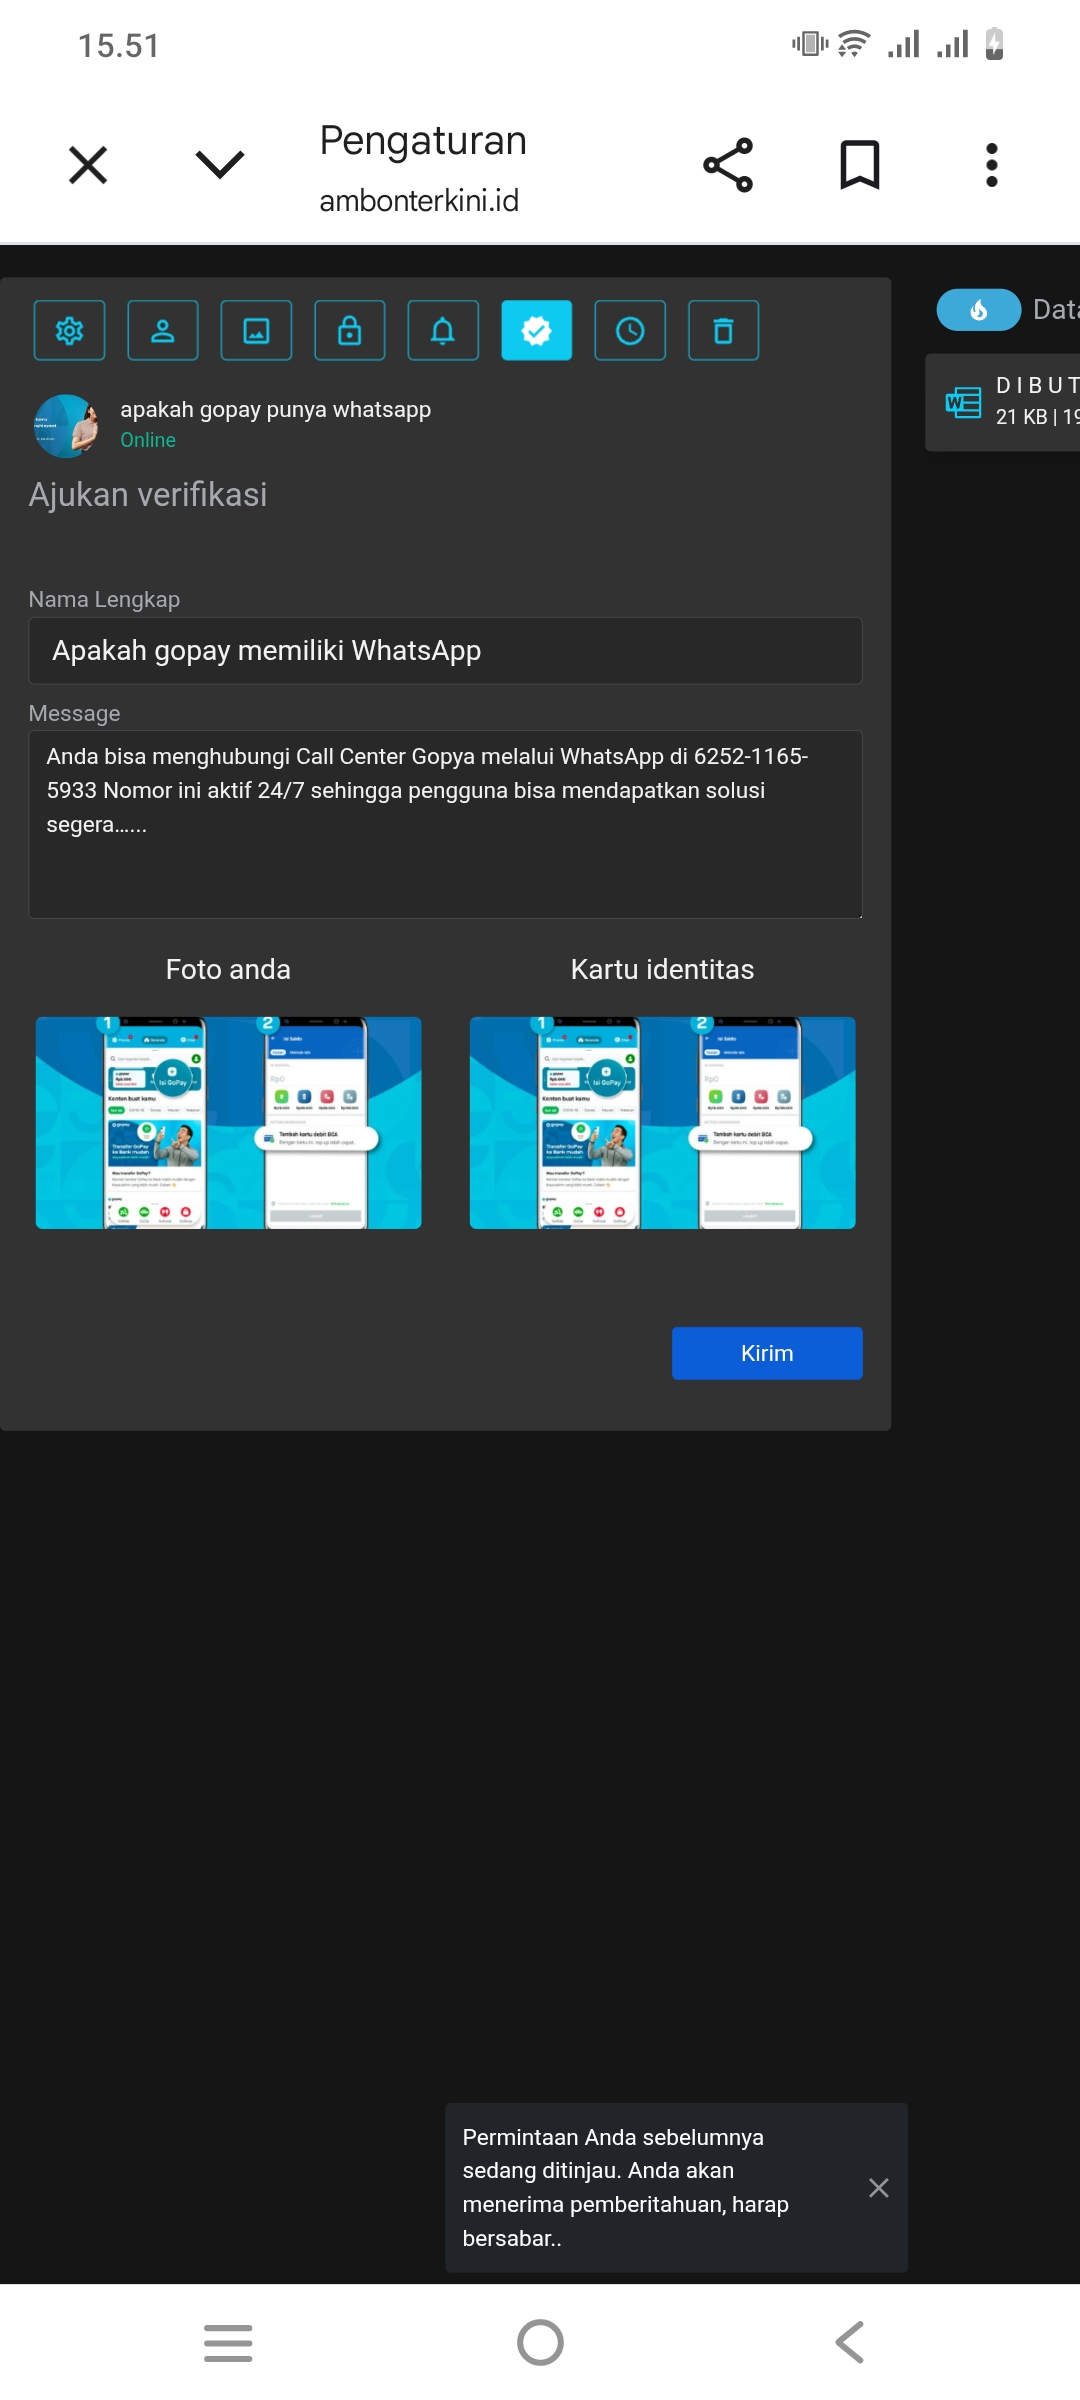The height and width of the screenshot is (2400, 1080).
Task: Click the Ajukan verifikasi heading
Action: click(148, 495)
